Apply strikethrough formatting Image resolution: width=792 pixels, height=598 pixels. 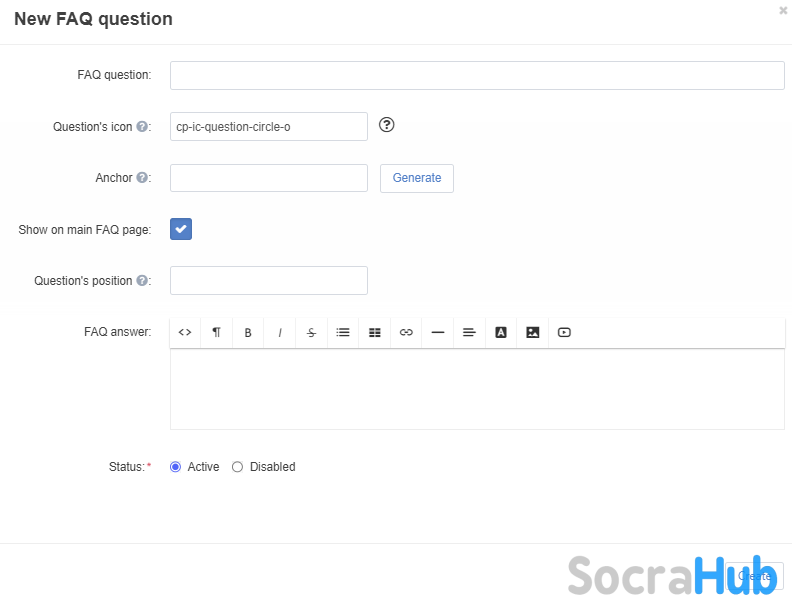[x=311, y=333]
